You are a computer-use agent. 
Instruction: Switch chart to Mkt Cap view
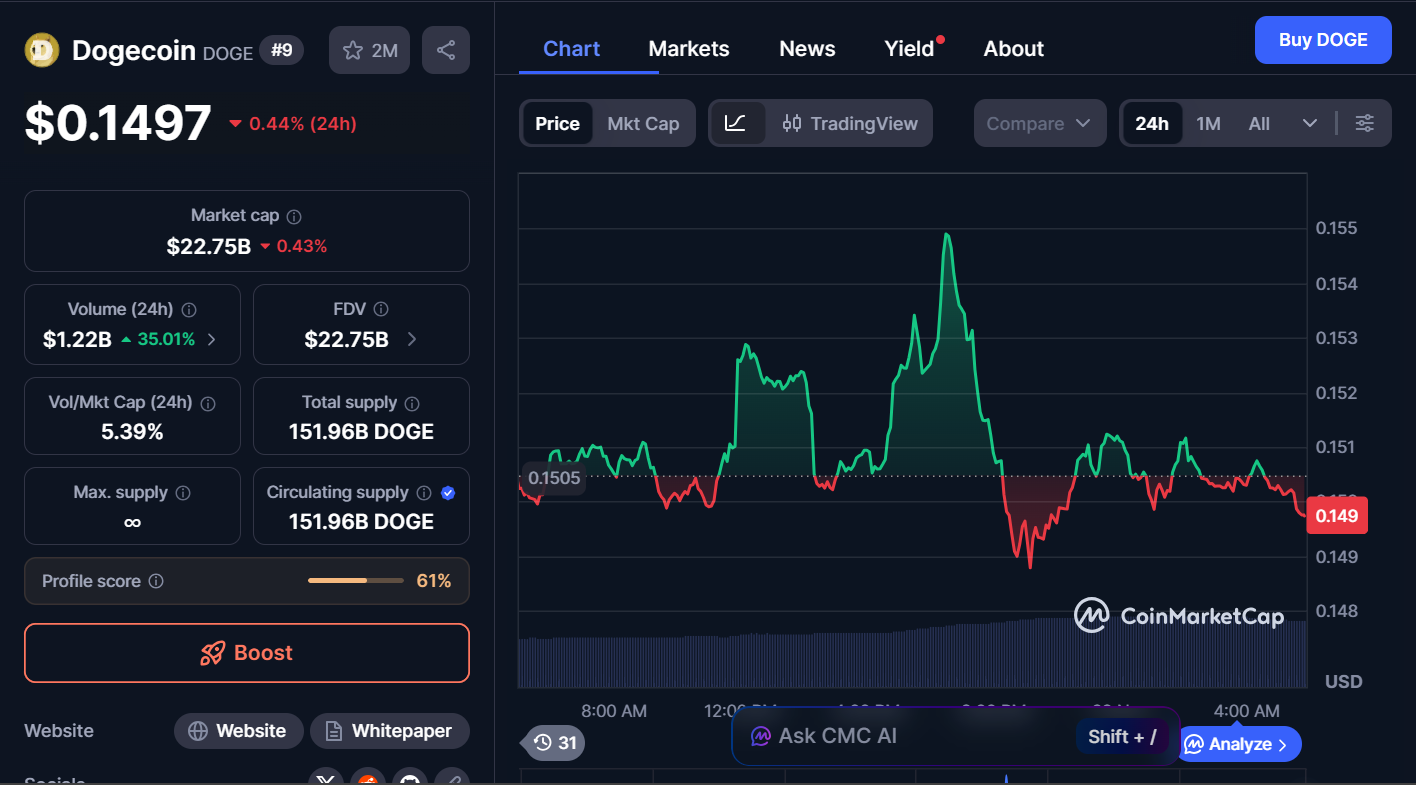(x=643, y=123)
